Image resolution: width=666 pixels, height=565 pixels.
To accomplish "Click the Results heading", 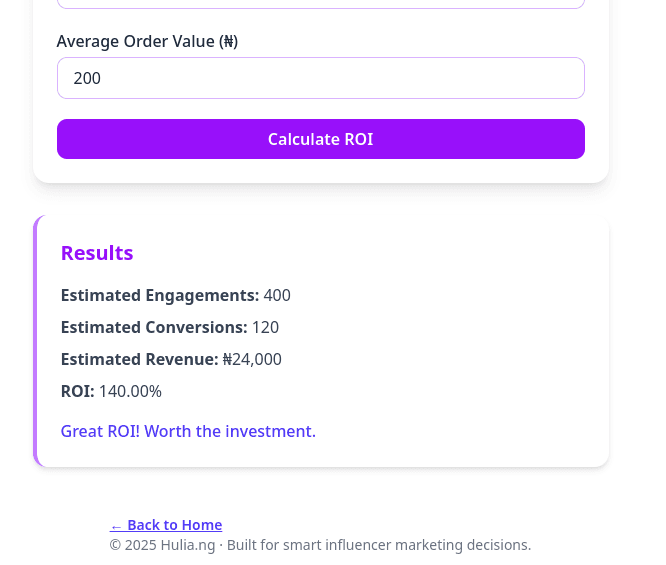I will pos(97,253).
